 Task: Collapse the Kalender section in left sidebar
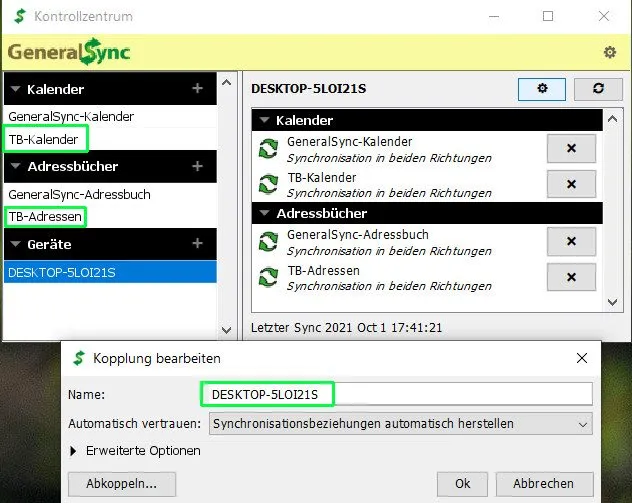pyautogui.click(x=15, y=89)
